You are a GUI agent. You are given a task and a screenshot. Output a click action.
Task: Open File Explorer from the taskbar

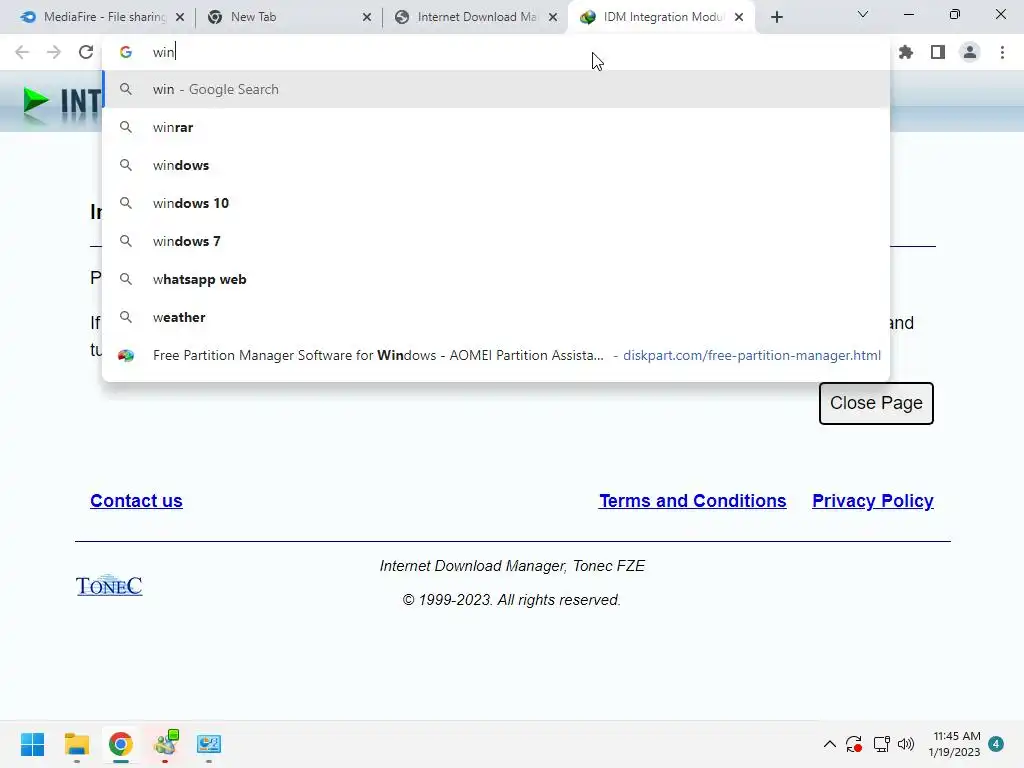point(76,744)
